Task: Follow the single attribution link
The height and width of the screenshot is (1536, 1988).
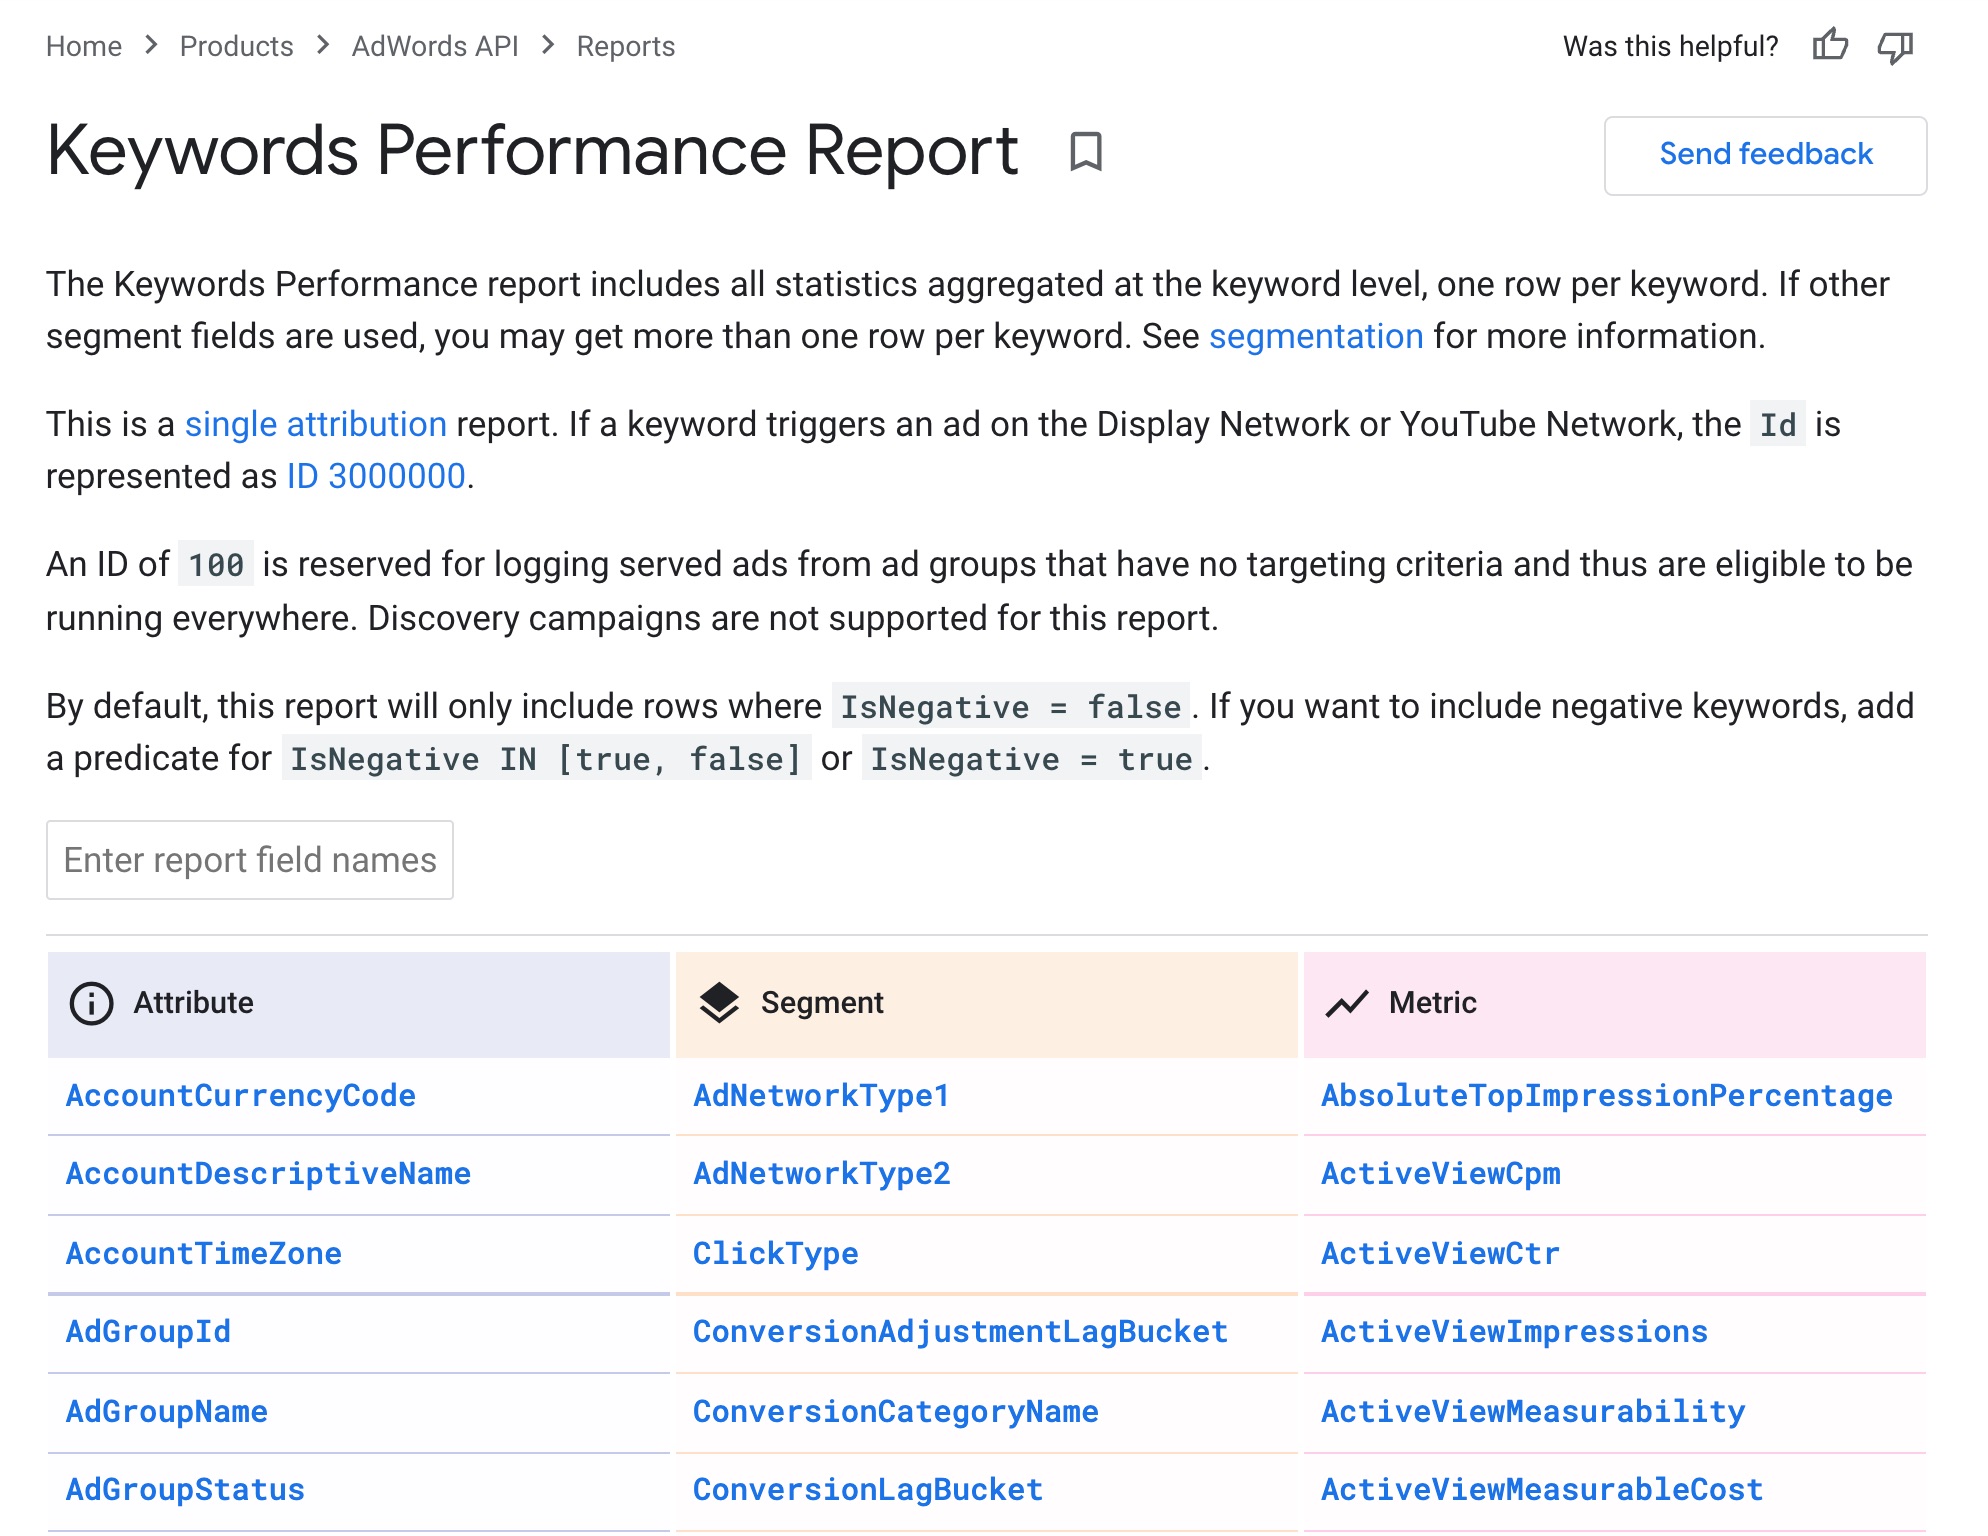Action: 315,424
